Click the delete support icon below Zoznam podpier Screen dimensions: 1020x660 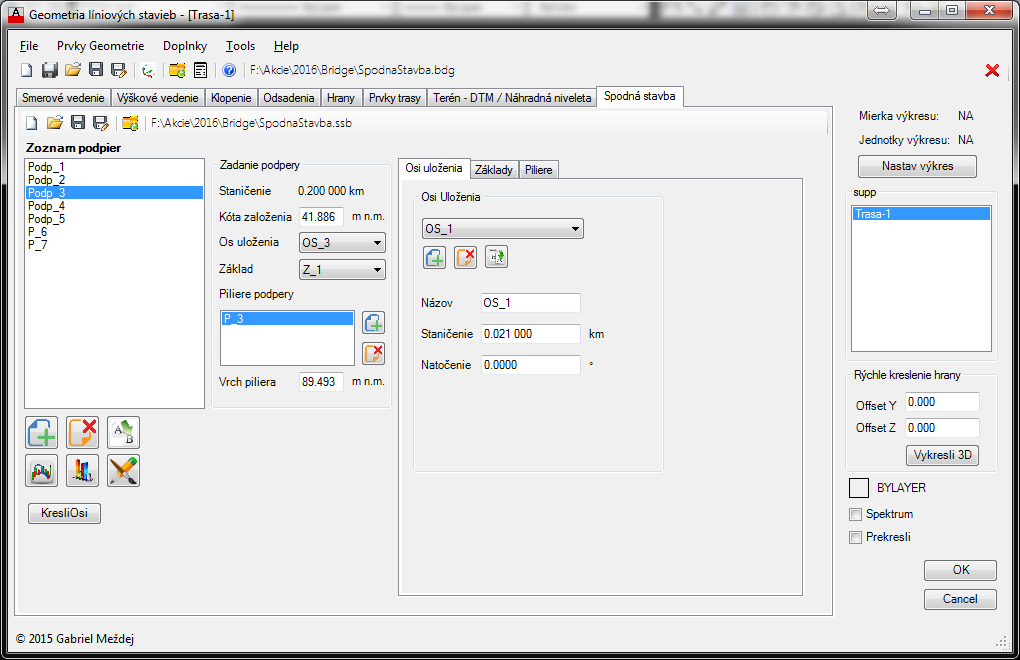[x=82, y=432]
